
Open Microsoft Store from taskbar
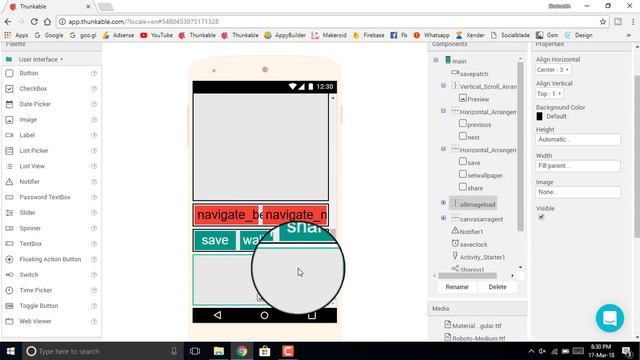click(x=264, y=351)
